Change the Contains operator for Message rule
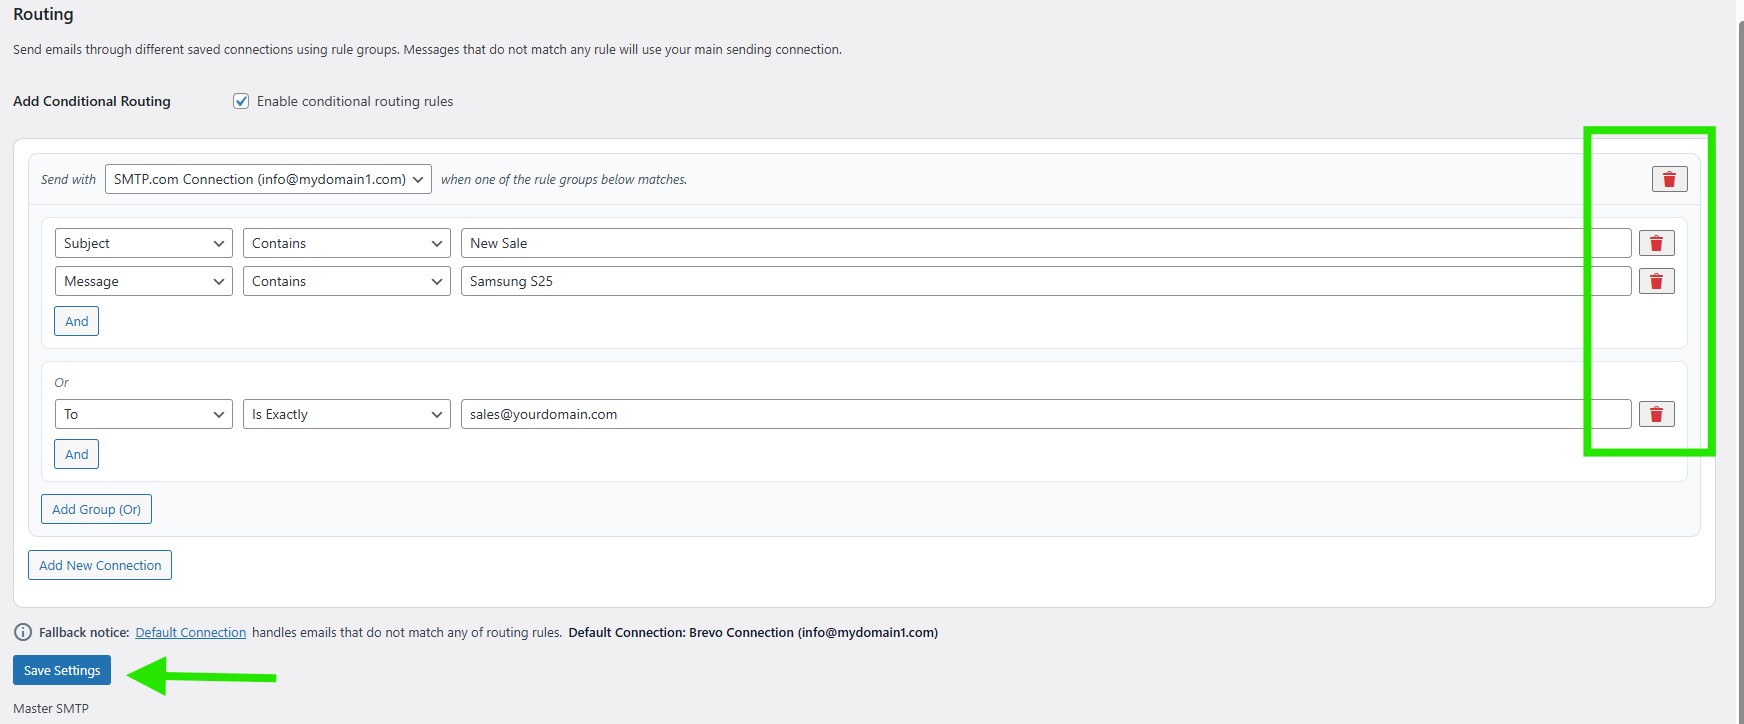1744x724 pixels. [346, 281]
